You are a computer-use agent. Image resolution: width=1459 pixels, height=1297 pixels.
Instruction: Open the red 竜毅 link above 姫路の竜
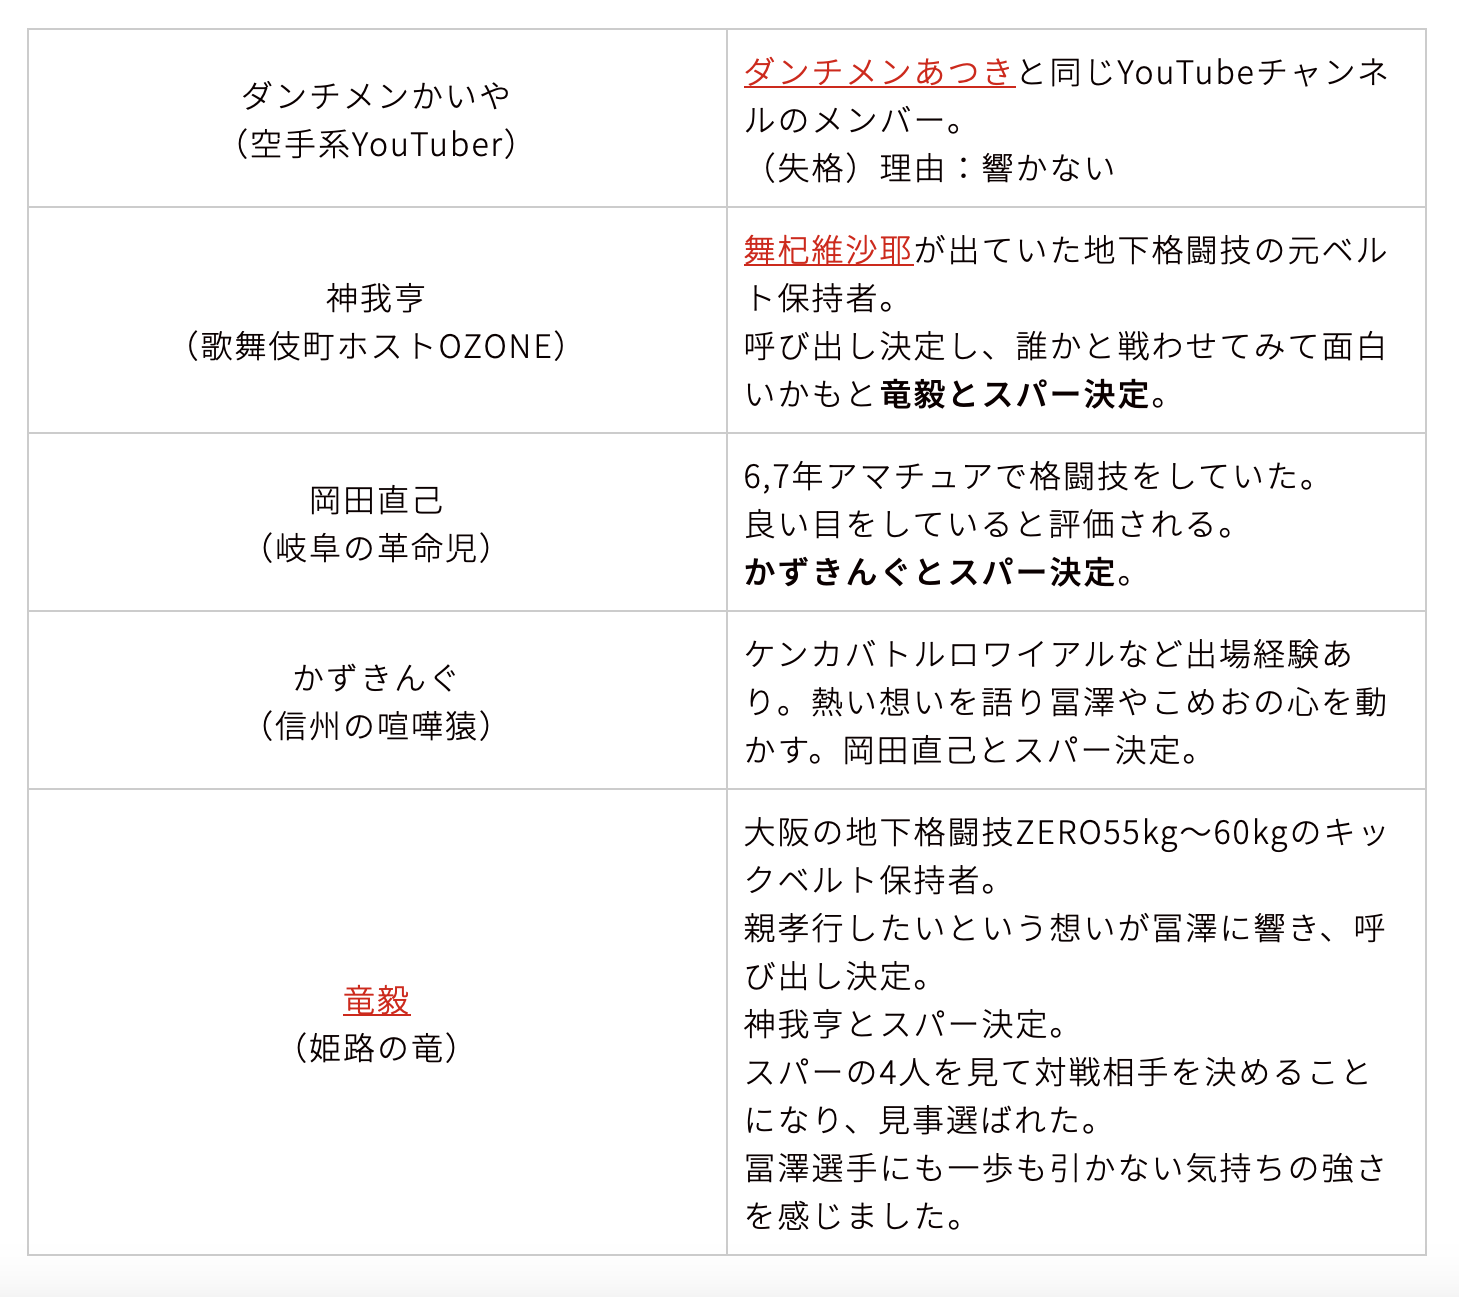click(376, 999)
